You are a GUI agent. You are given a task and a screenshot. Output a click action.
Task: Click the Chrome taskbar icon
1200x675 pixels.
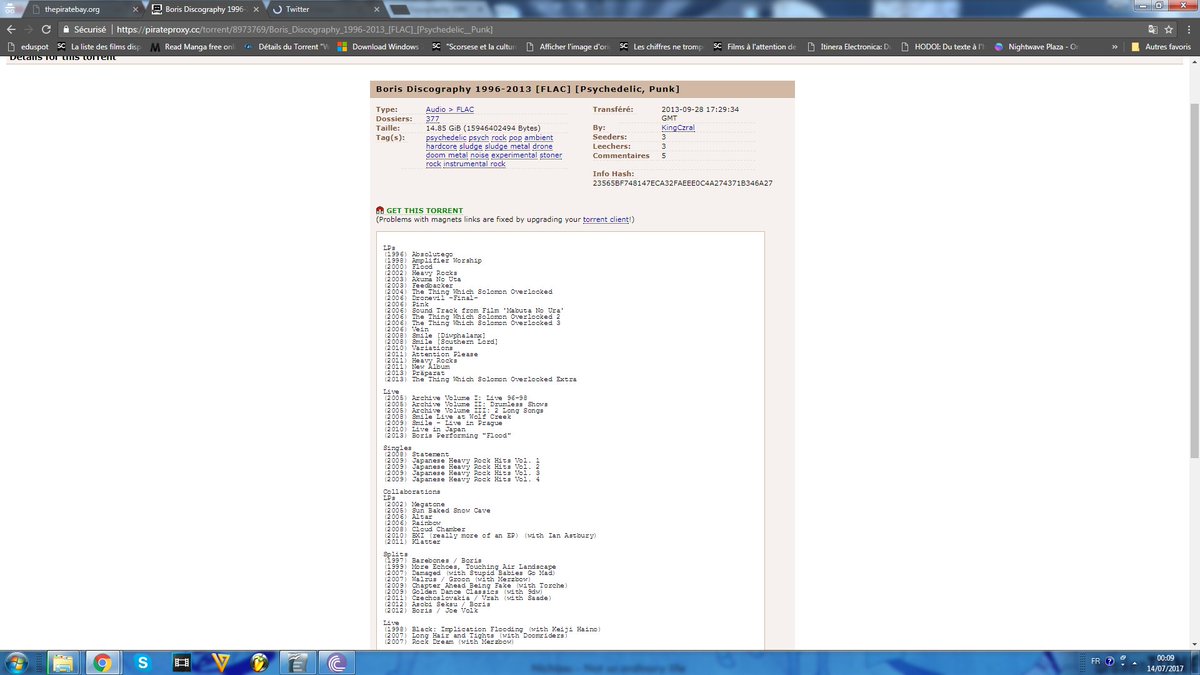pyautogui.click(x=102, y=662)
